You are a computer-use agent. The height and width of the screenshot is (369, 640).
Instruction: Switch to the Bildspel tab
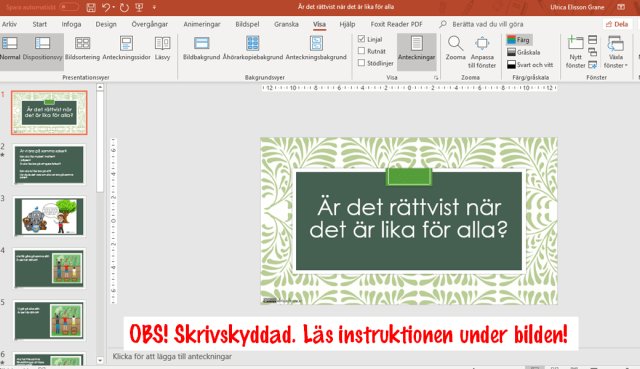pos(247,24)
